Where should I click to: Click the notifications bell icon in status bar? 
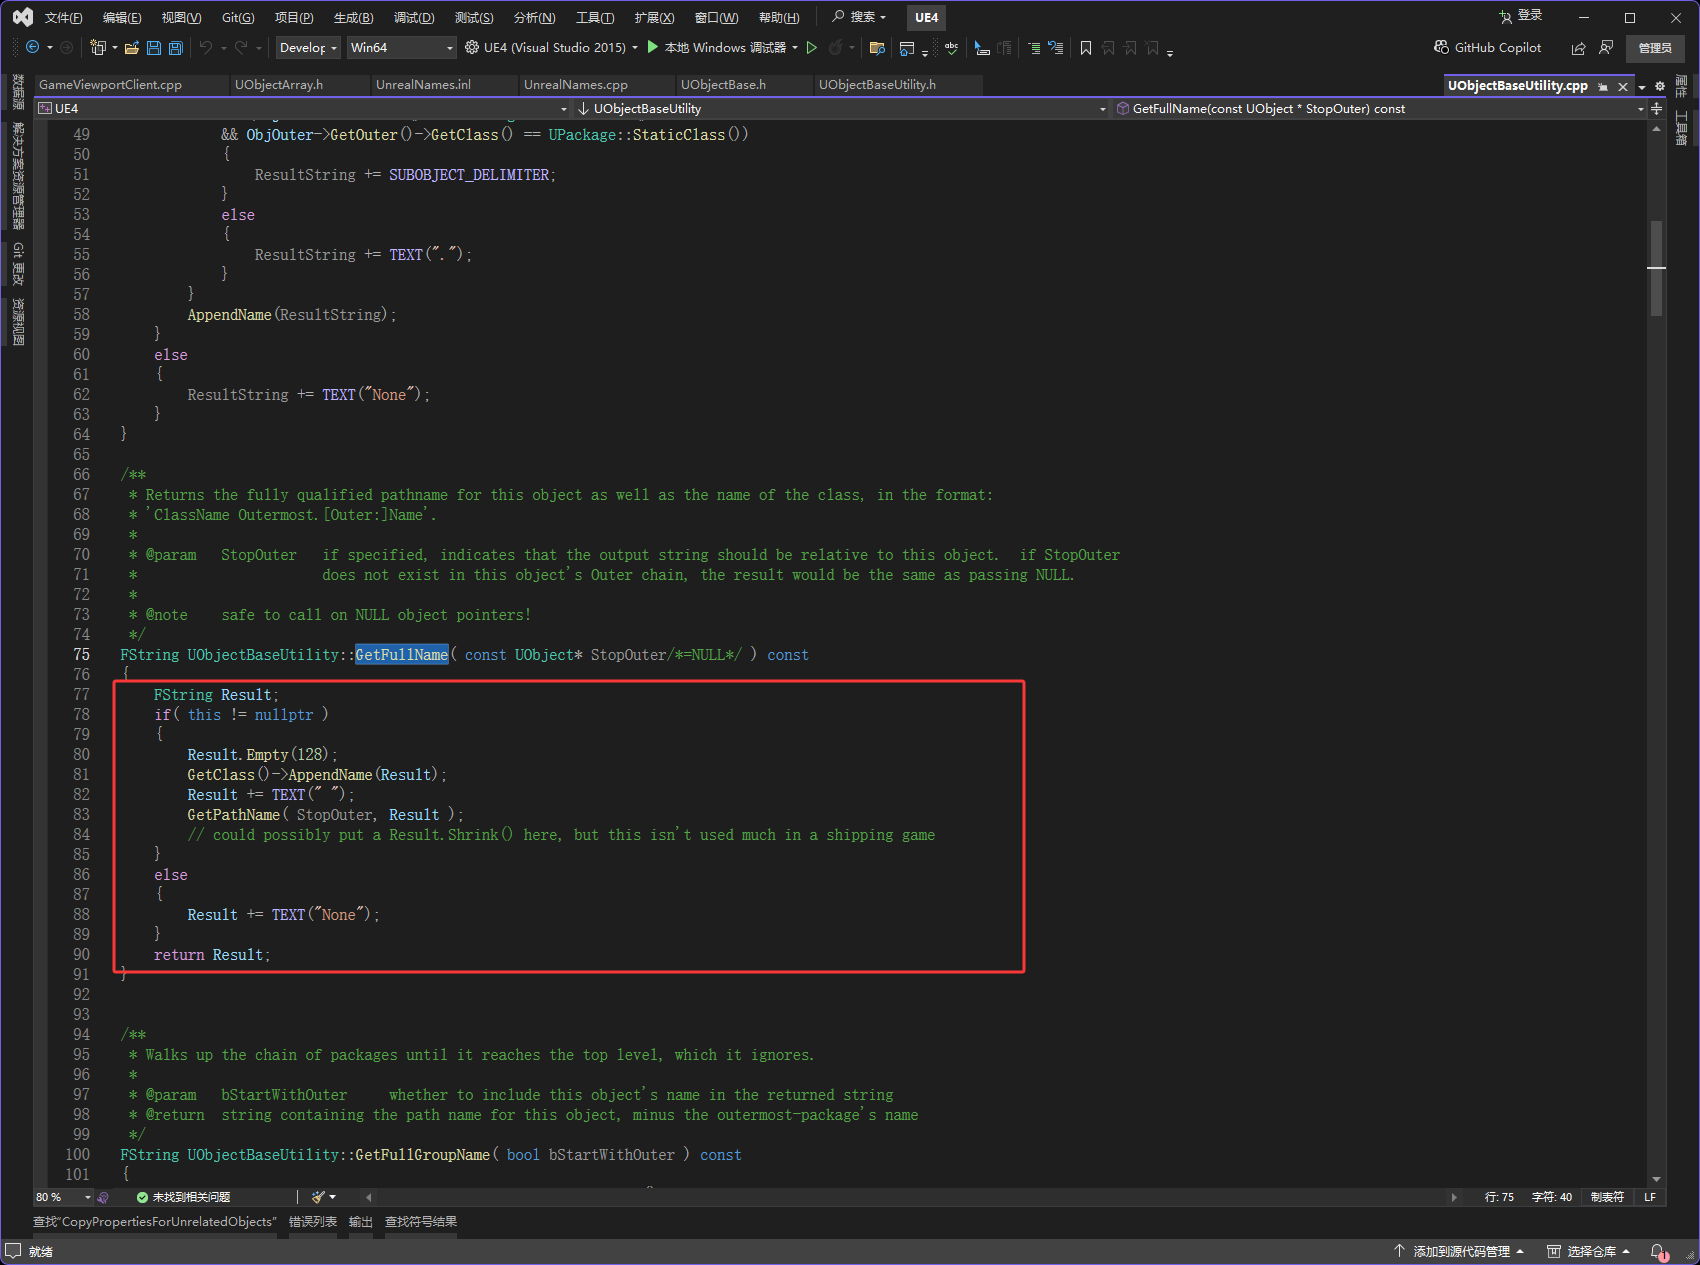(1658, 1251)
